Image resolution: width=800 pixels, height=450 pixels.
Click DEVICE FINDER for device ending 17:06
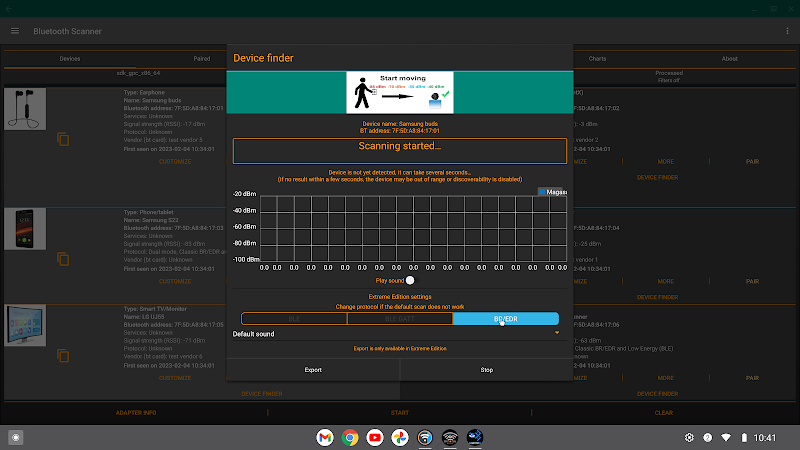[x=657, y=394]
